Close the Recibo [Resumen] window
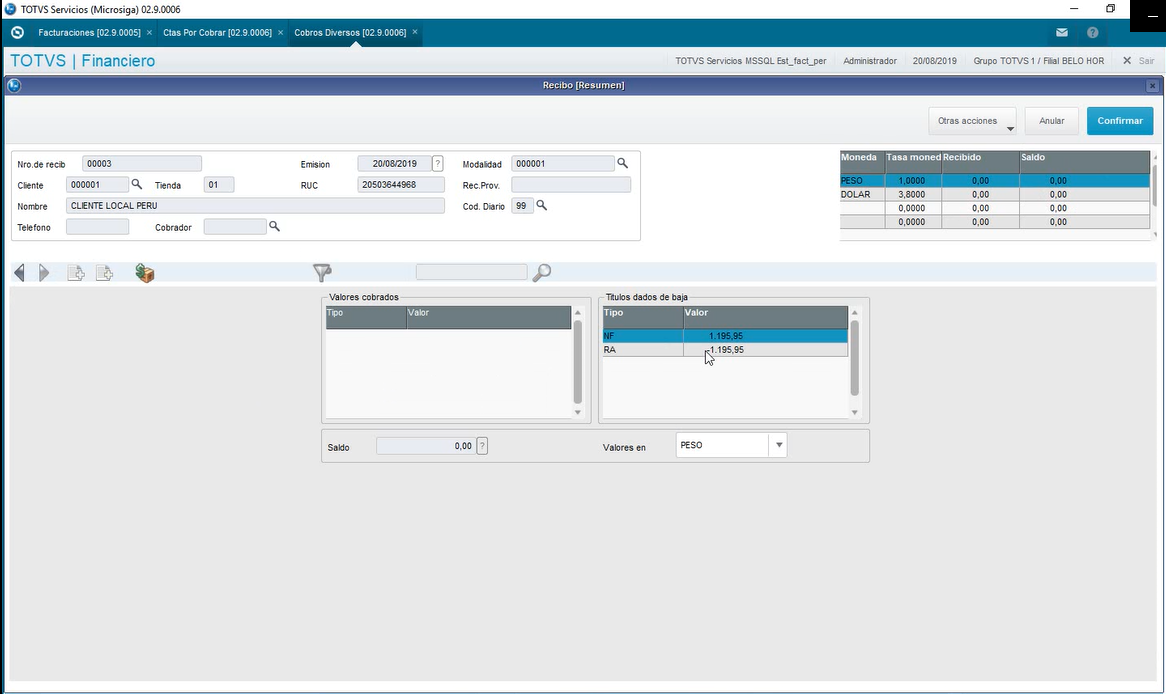1166x694 pixels. click(x=1153, y=86)
